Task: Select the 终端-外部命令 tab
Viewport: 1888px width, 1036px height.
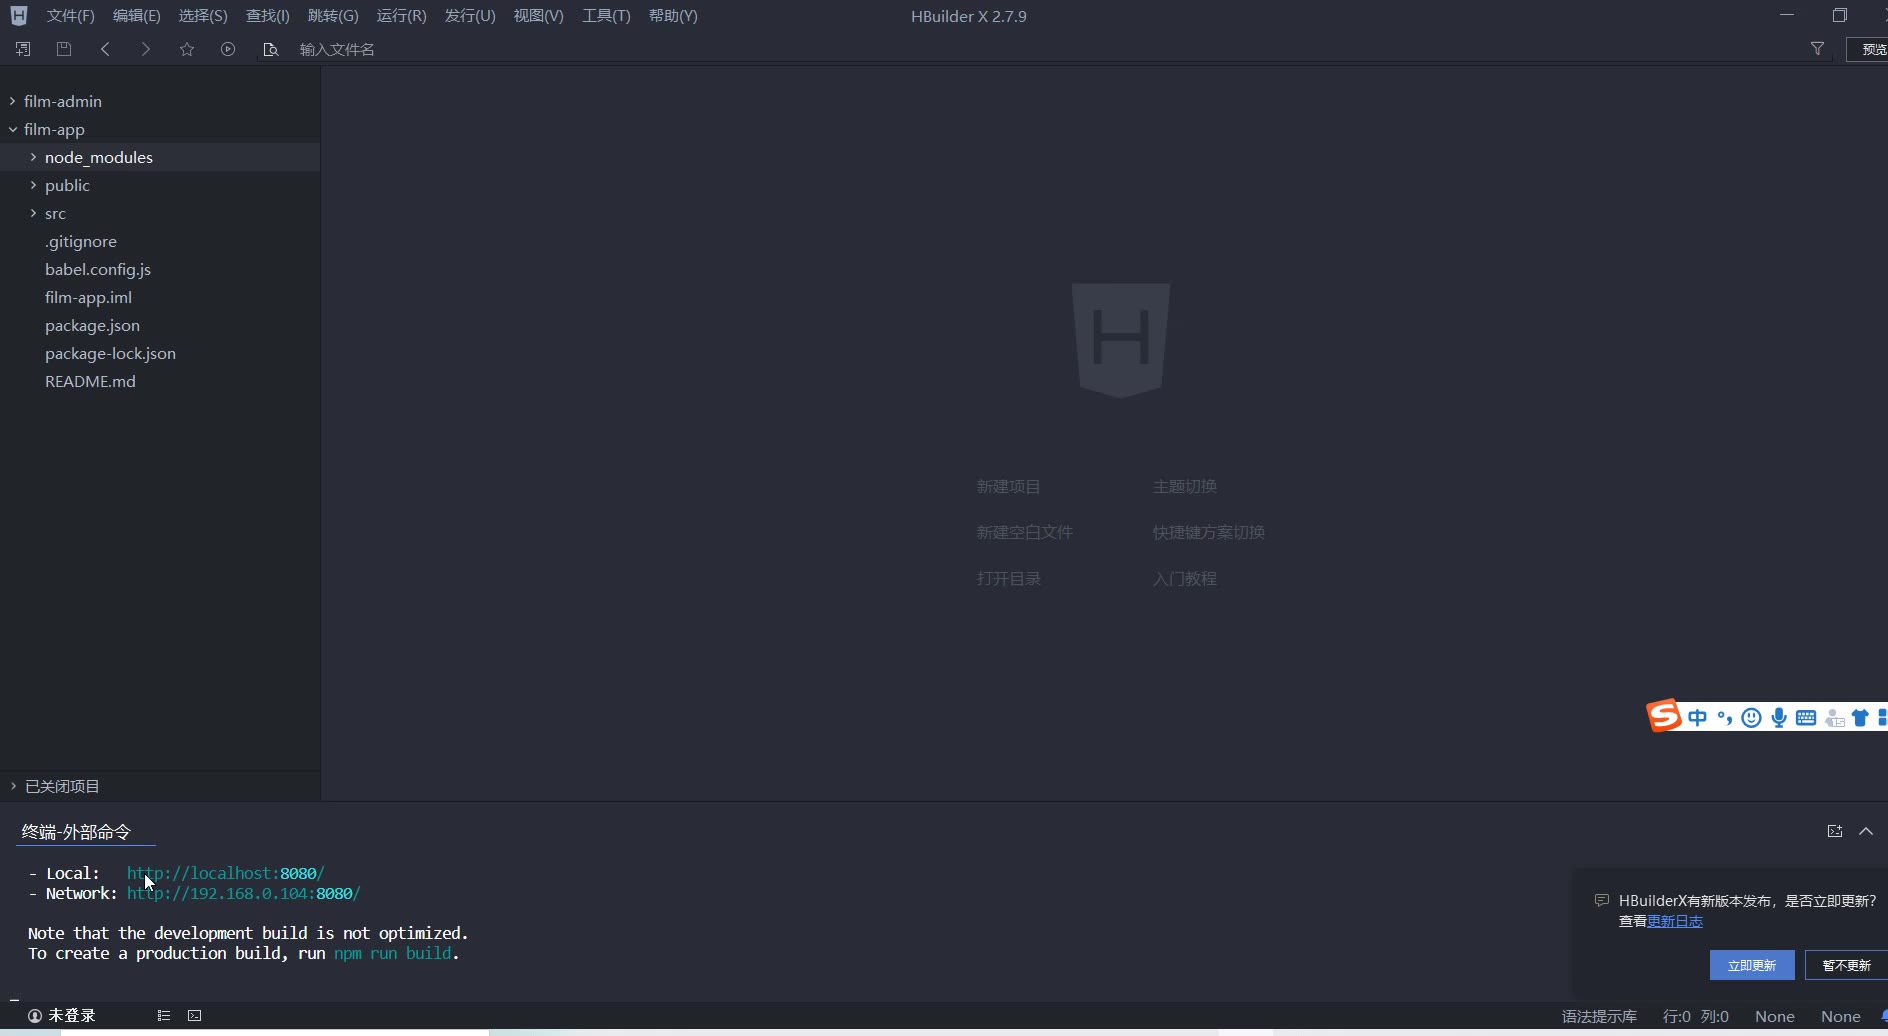Action: (76, 832)
